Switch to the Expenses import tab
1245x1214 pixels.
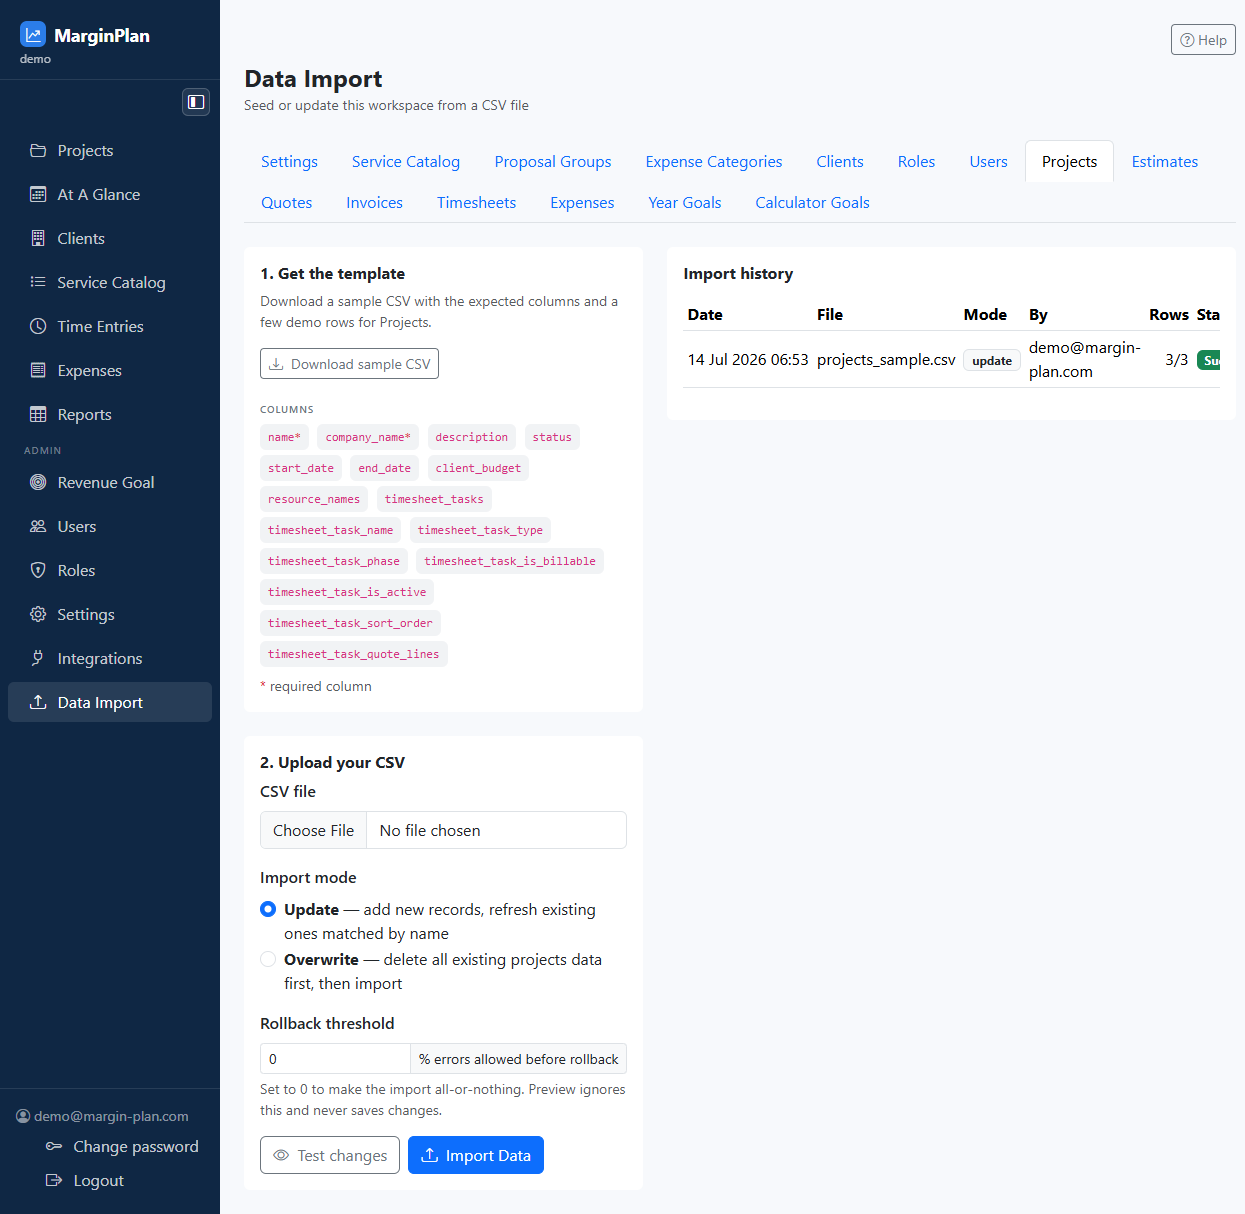[x=582, y=202]
